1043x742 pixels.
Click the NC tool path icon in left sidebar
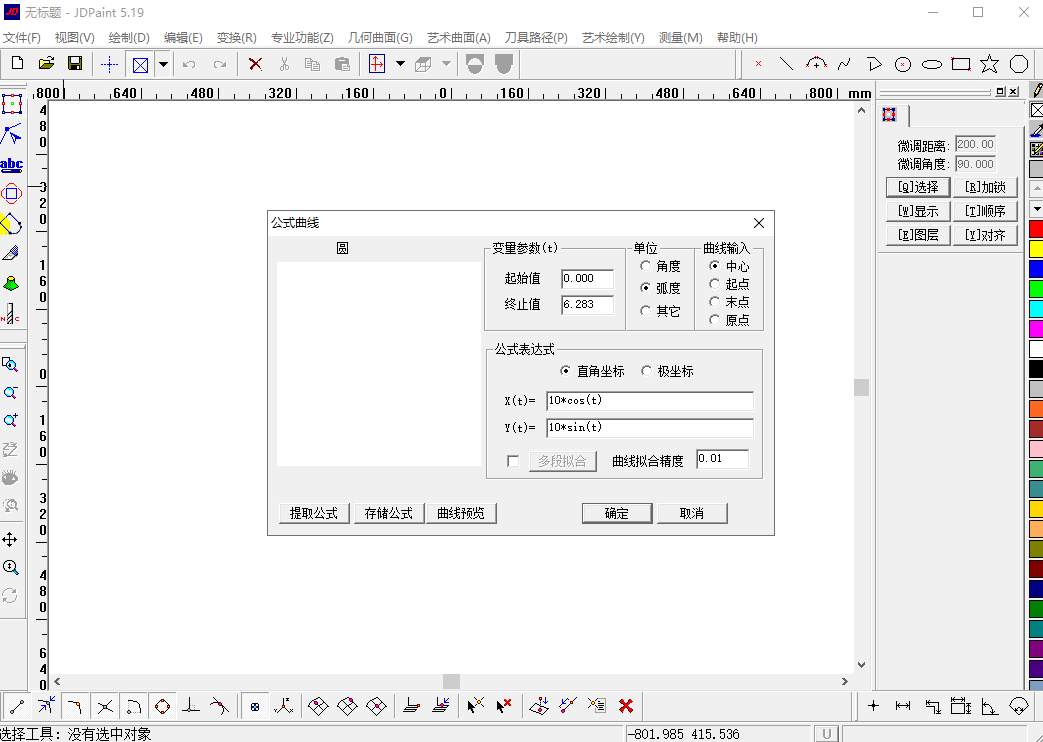[11, 313]
